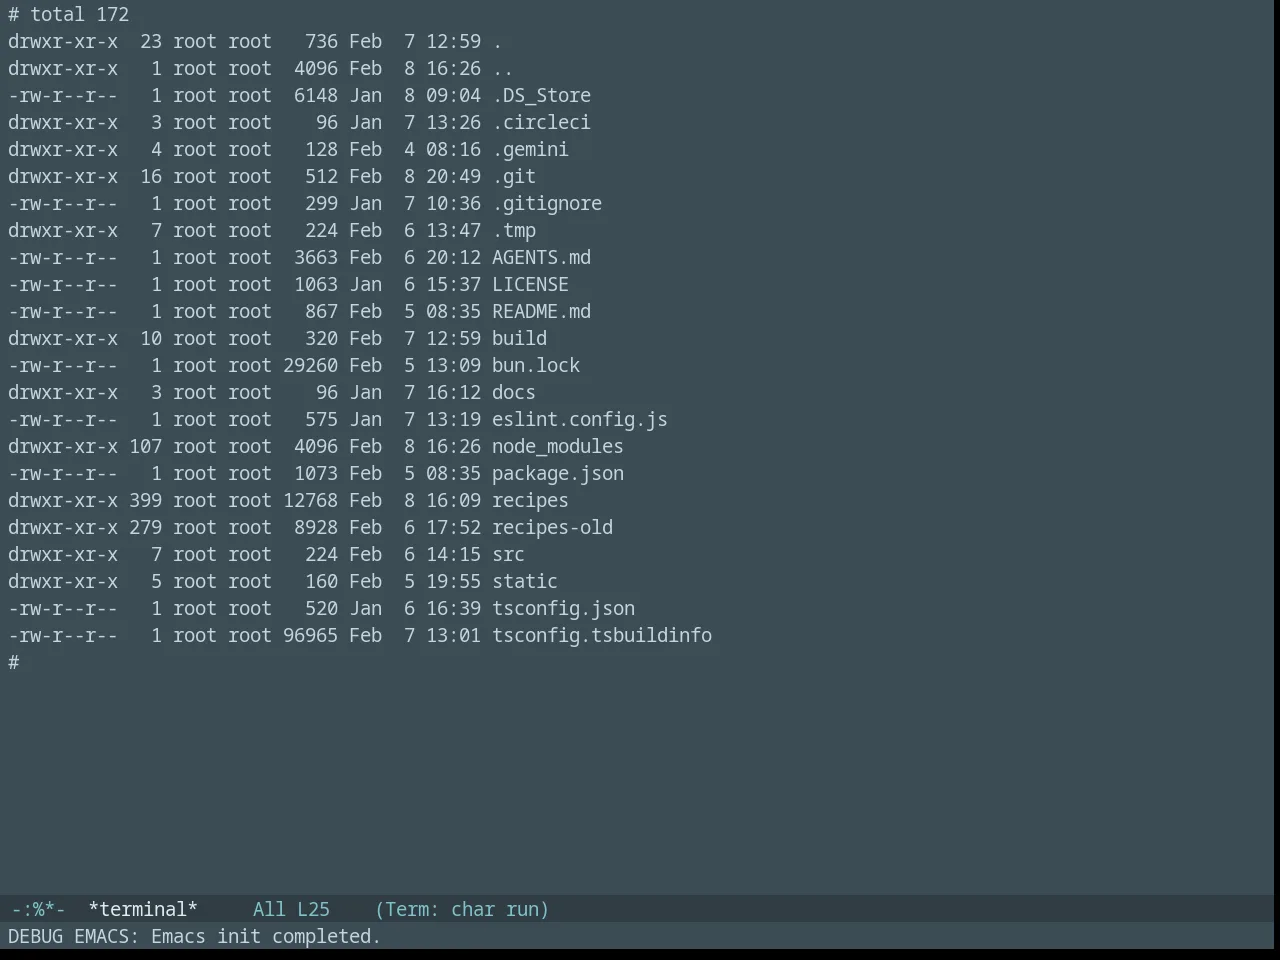1280x960 pixels.
Task: Click the tsconfig.tsbuildinfo file name
Action: (x=602, y=636)
